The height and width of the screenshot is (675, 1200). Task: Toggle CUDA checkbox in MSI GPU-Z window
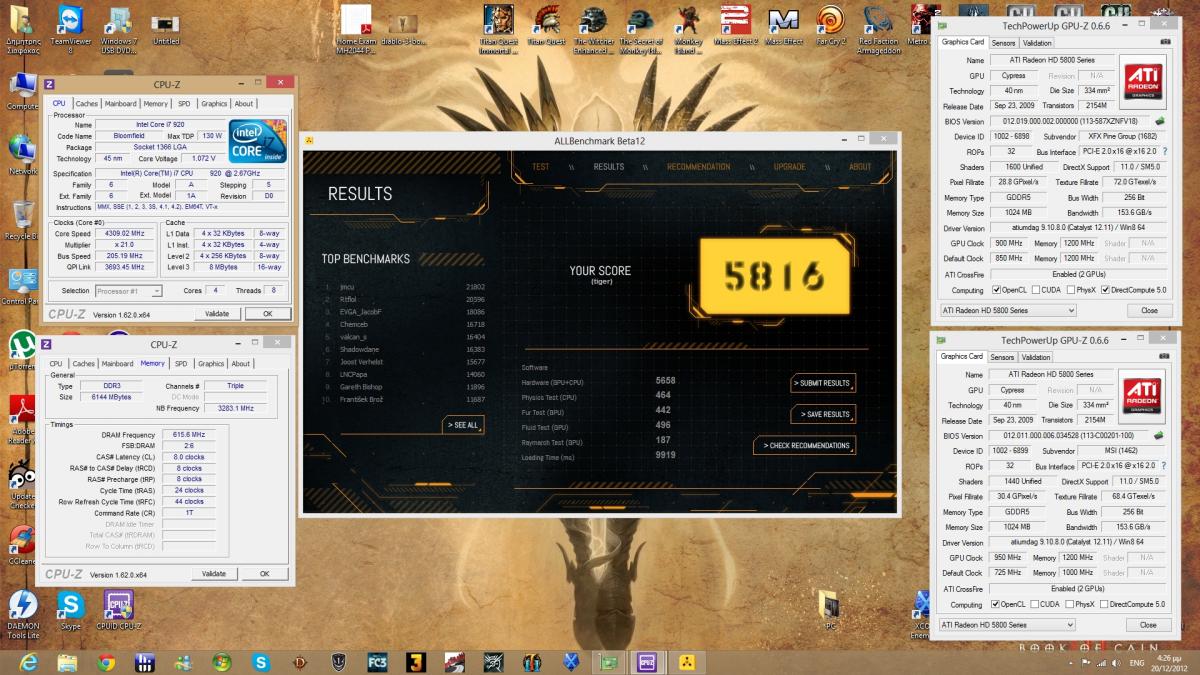tap(1034, 604)
